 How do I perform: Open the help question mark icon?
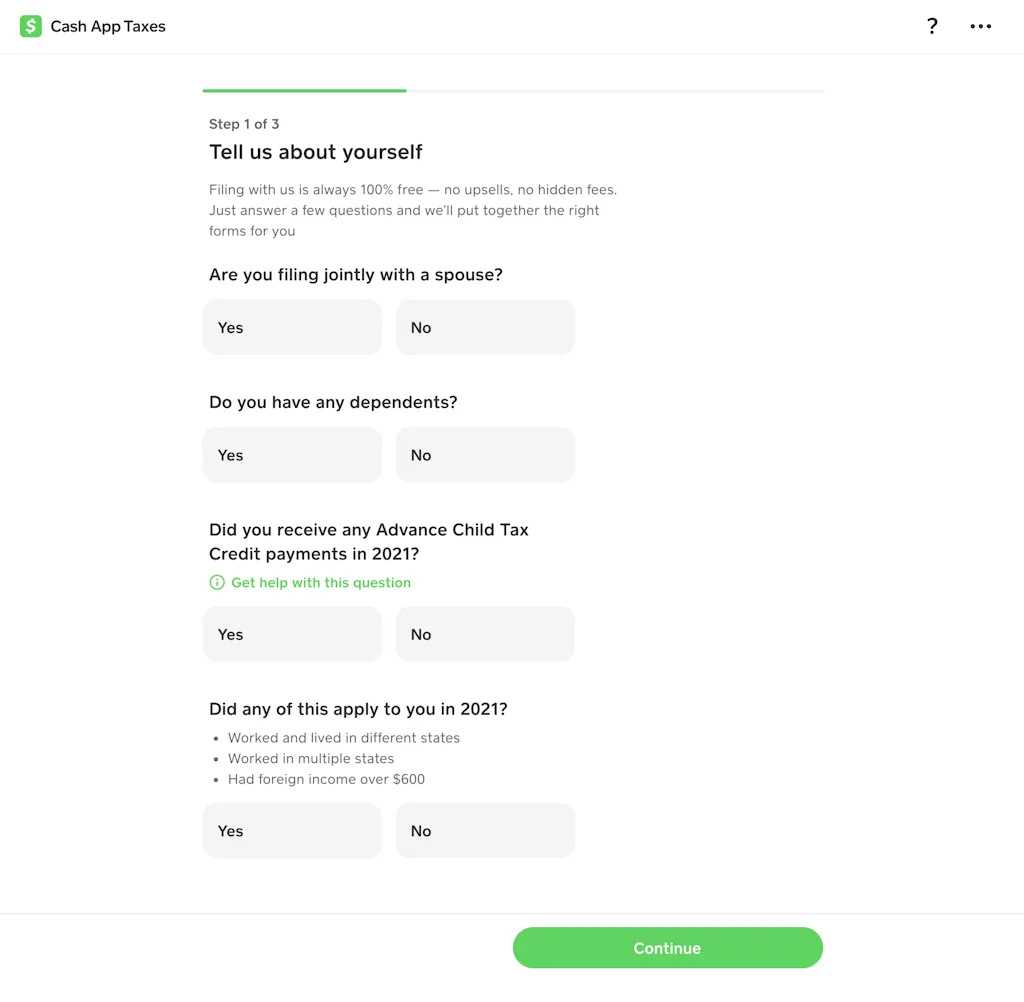pos(932,26)
